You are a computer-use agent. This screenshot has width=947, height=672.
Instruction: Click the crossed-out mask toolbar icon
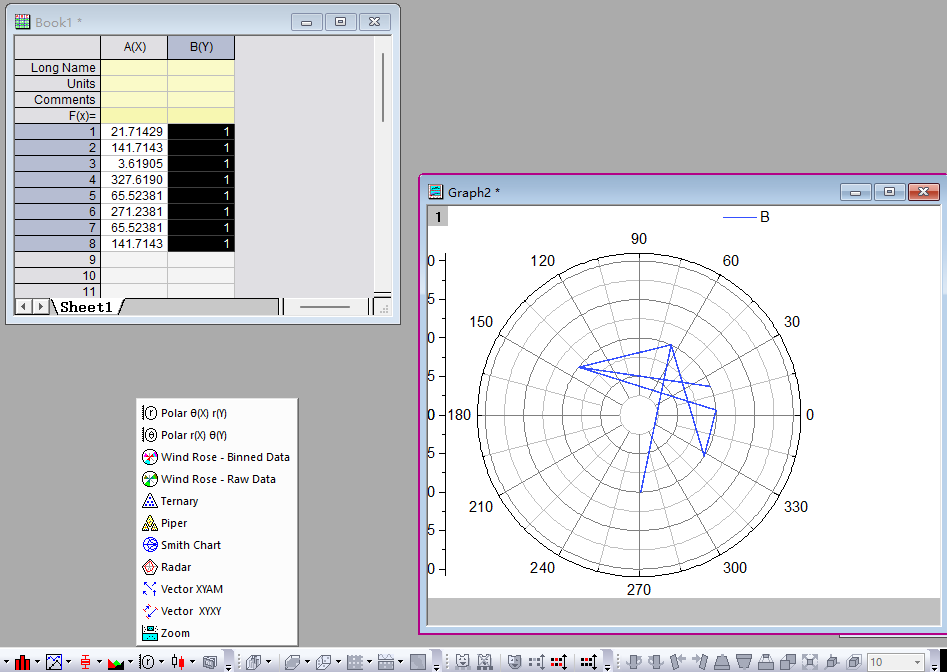(485, 662)
